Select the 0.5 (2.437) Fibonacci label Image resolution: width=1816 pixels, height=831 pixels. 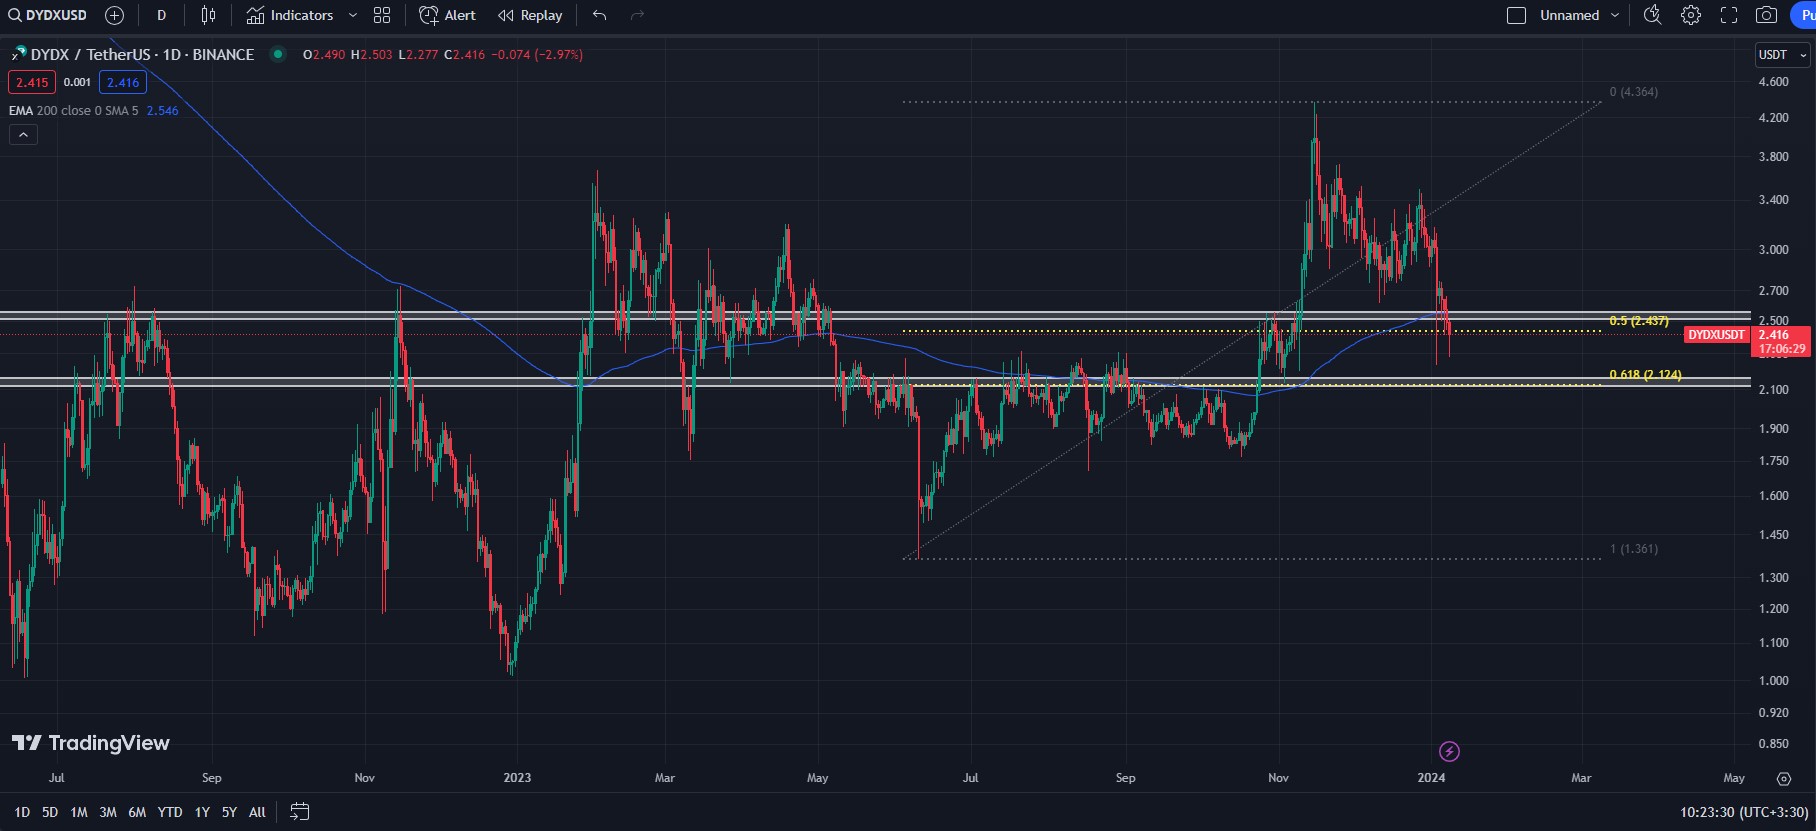[x=1638, y=321]
